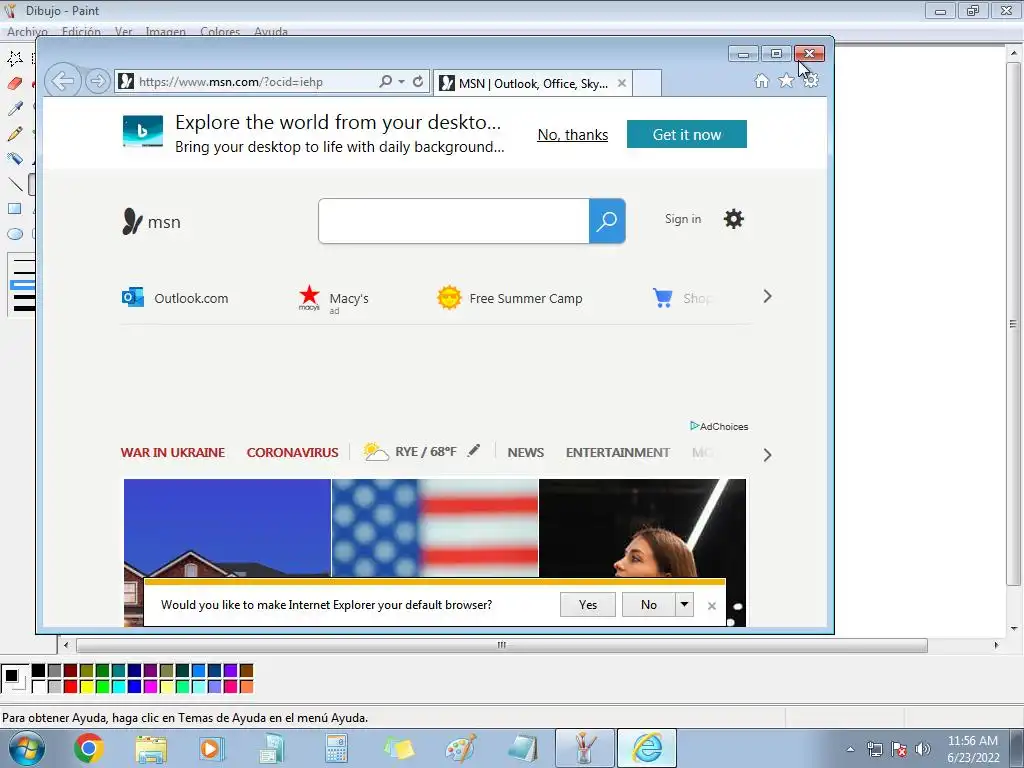Open the Imagen menu in Paint
Screen dimensions: 1024x768
[x=165, y=31]
